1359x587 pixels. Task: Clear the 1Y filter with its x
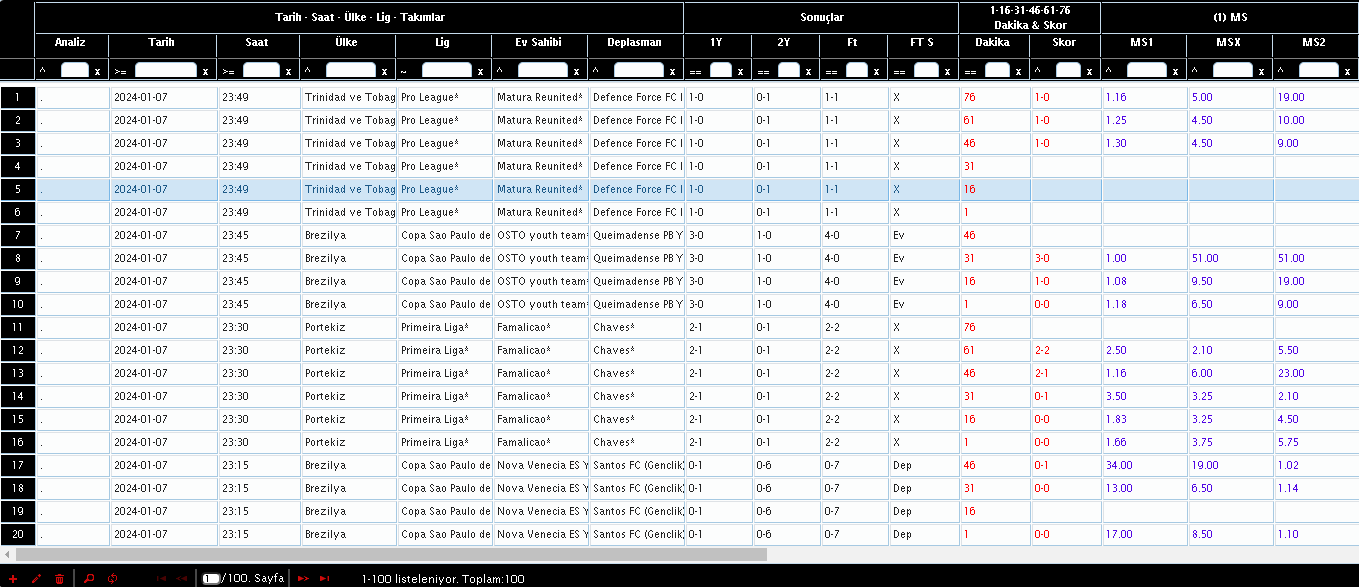740,71
